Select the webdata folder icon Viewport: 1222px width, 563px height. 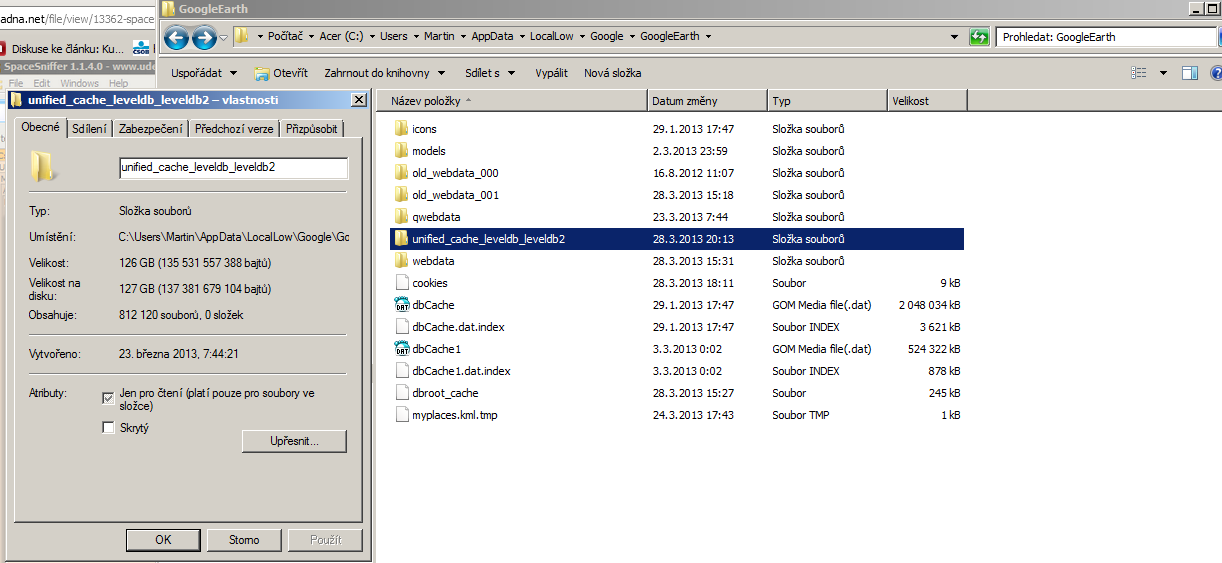pos(402,261)
